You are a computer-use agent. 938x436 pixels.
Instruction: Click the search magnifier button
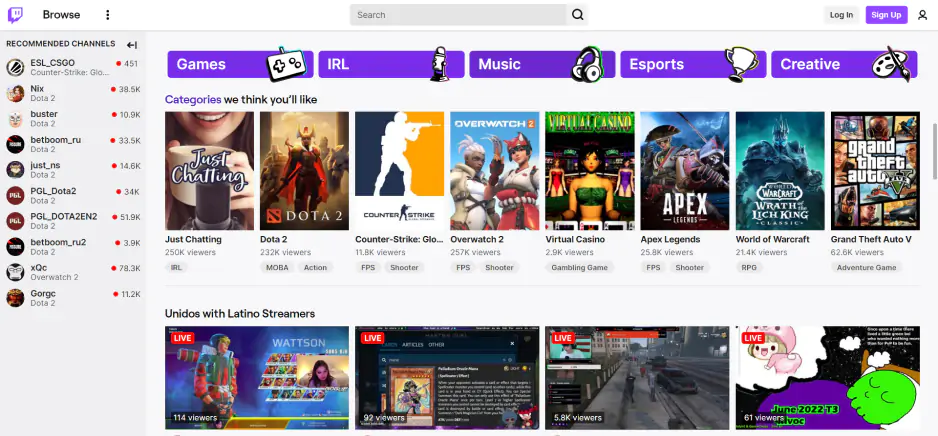[578, 15]
